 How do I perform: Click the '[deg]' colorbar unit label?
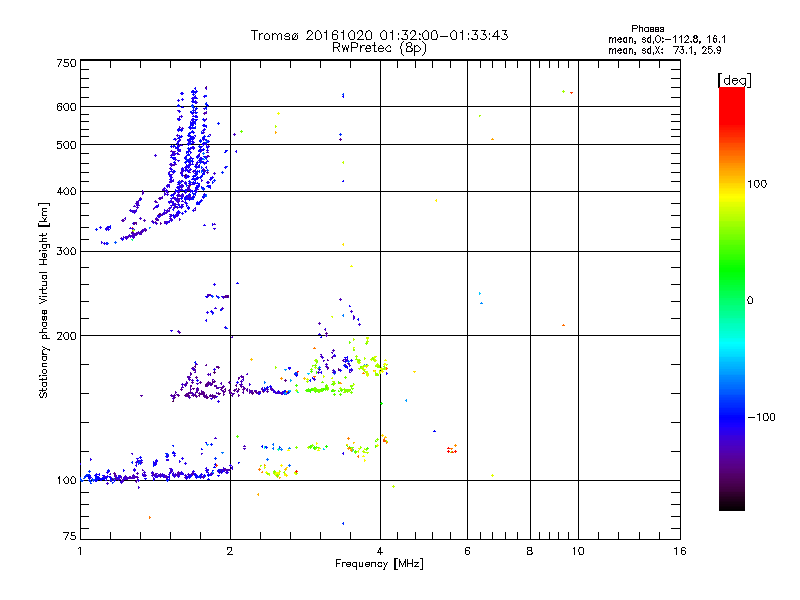coord(734,80)
